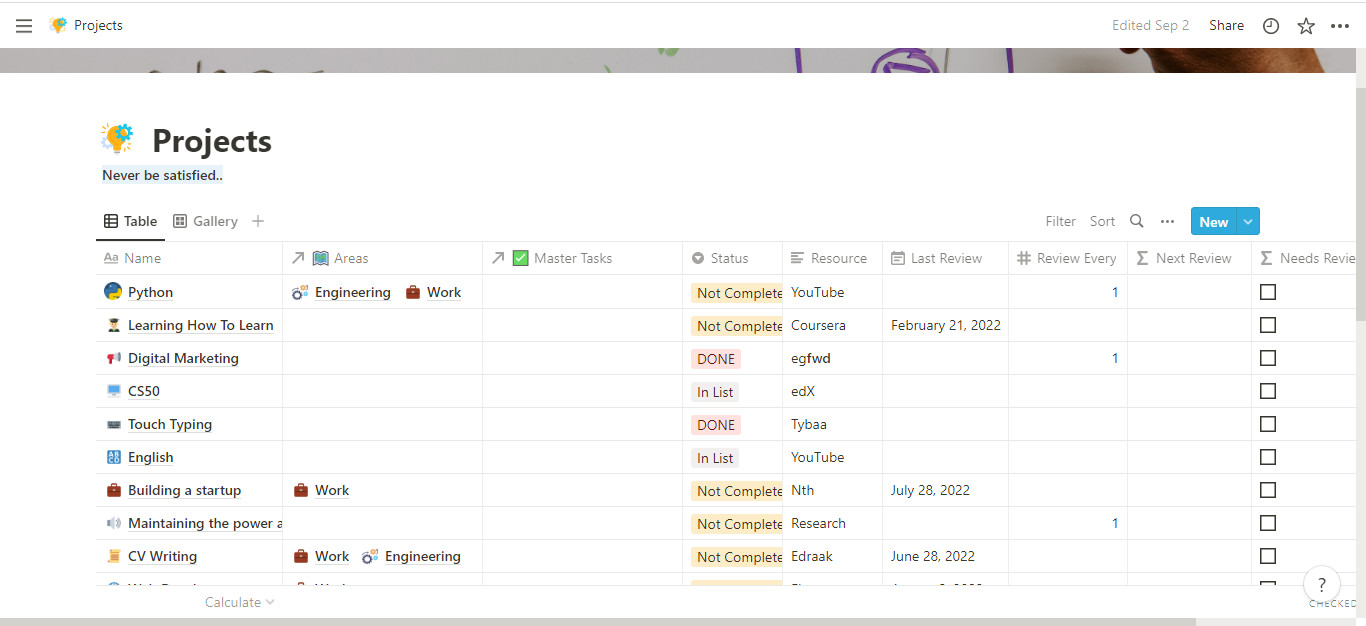Switch to the Table view tab
Screen dimensions: 1366x626
(130, 221)
